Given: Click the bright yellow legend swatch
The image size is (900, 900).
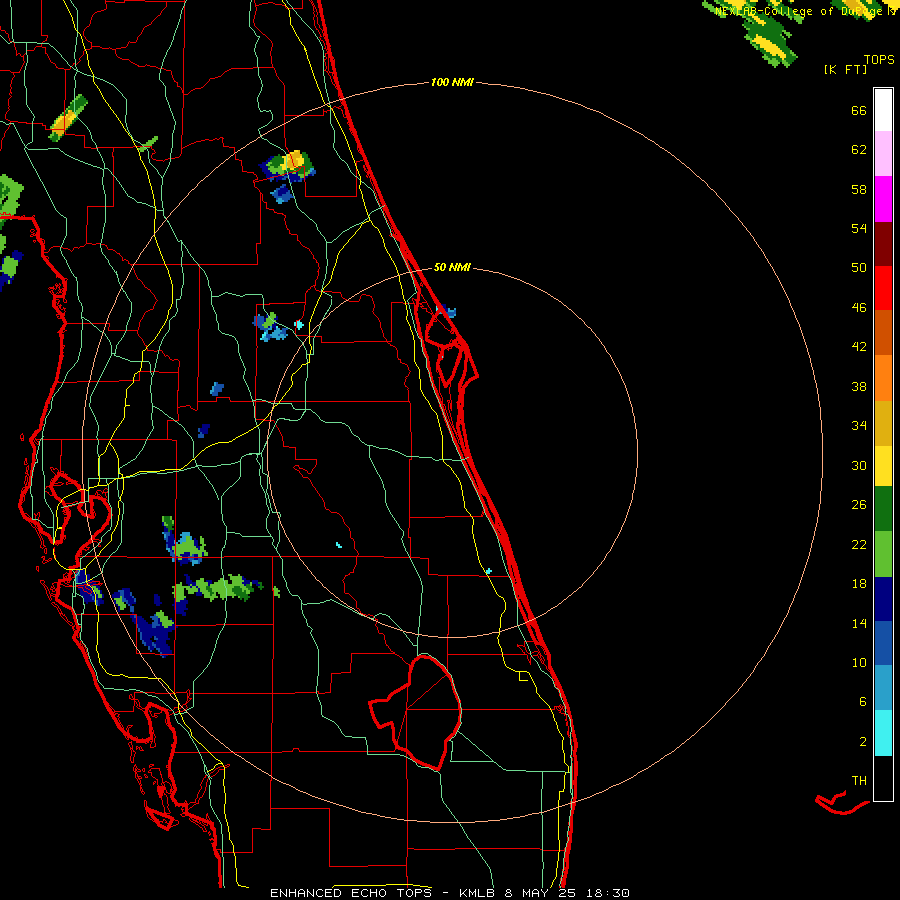Looking at the screenshot, I should click(883, 465).
